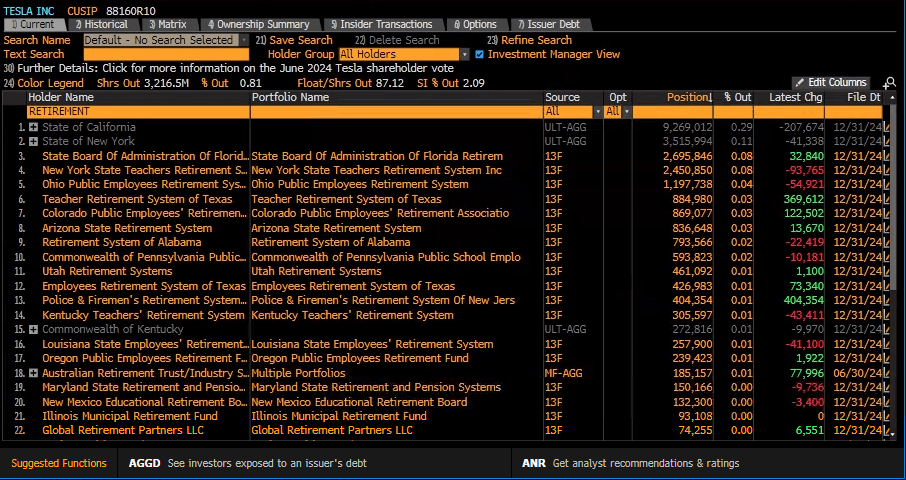Expand the State of New York holder
Screen dimensions: 906x480
[x=34, y=142]
